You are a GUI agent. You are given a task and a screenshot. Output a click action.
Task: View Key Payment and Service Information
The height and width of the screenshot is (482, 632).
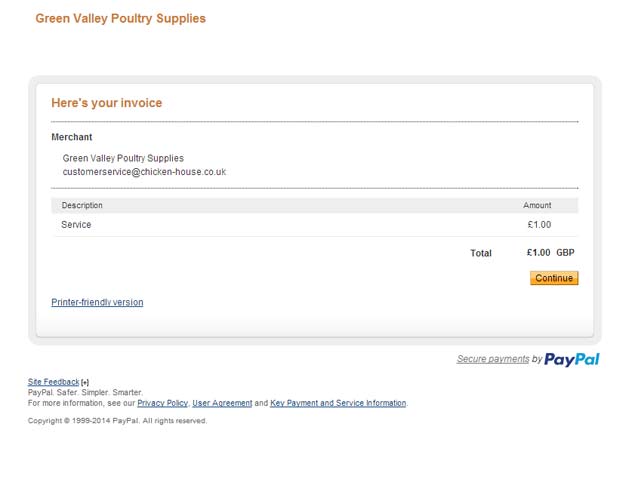pos(338,403)
